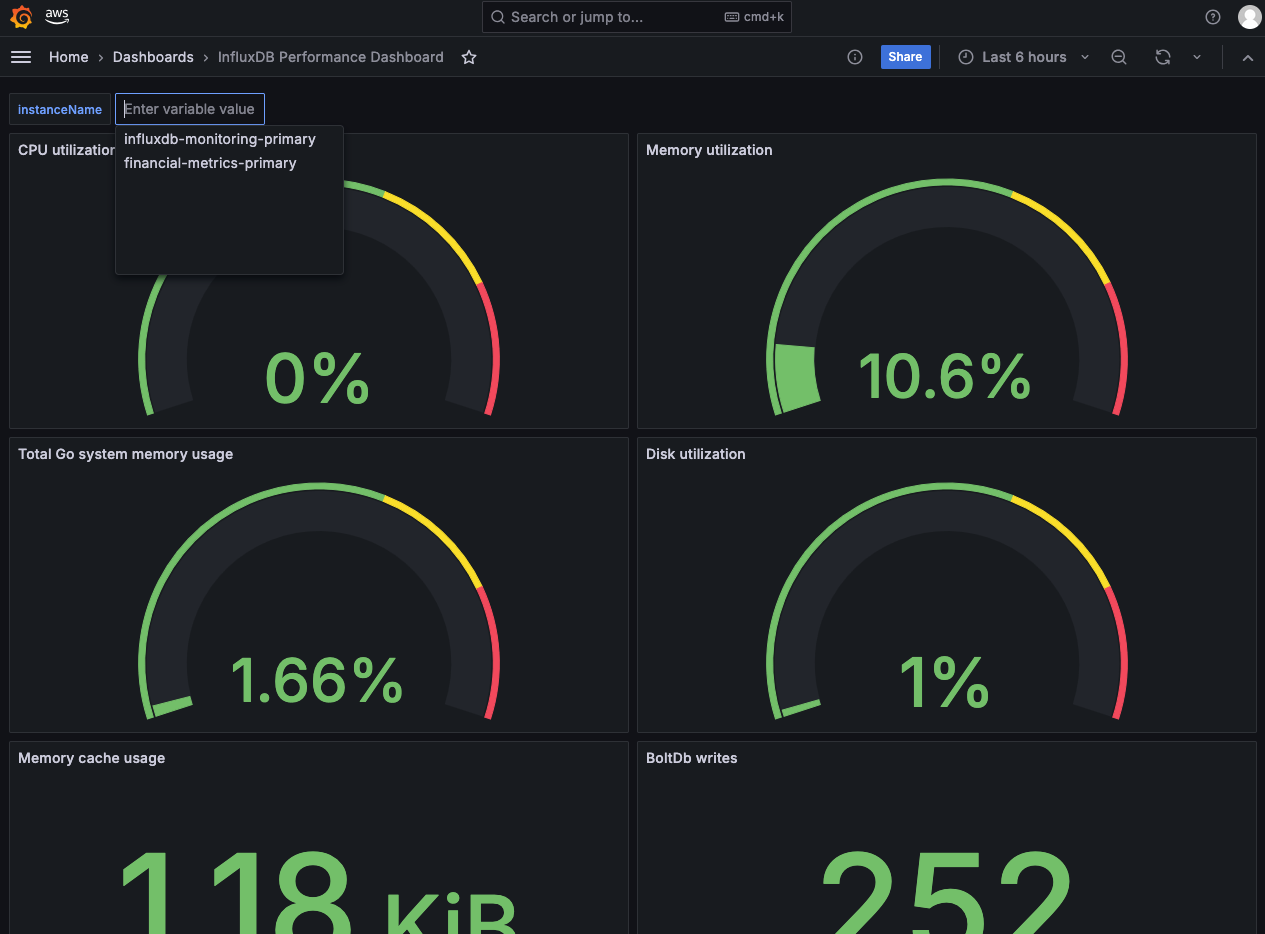Click the Disk utilization panel title

pyautogui.click(x=695, y=454)
